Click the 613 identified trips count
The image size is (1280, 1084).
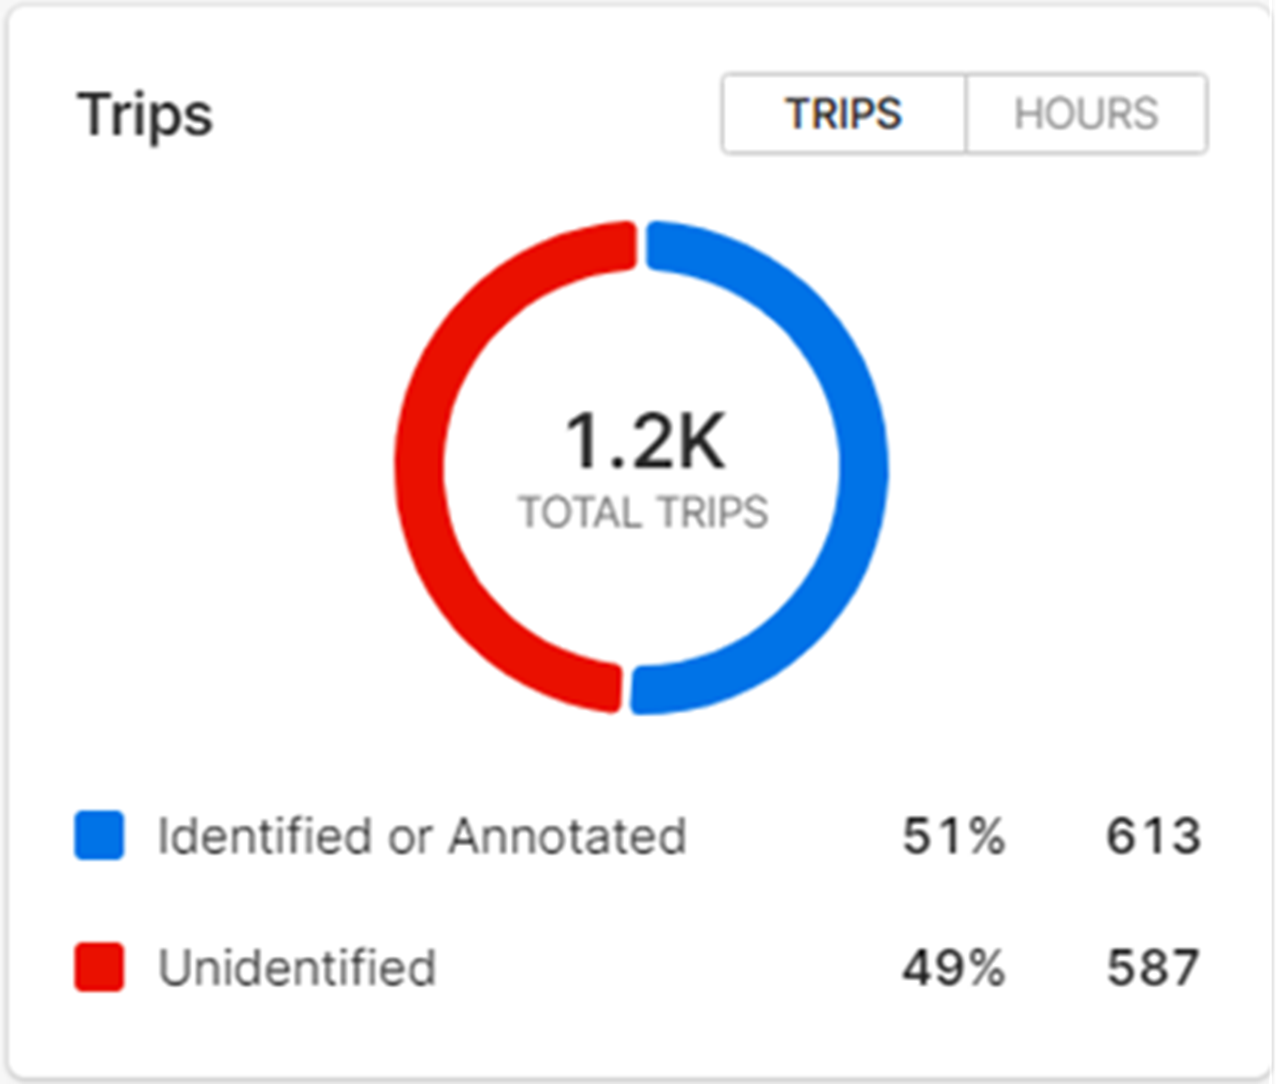click(x=1153, y=836)
